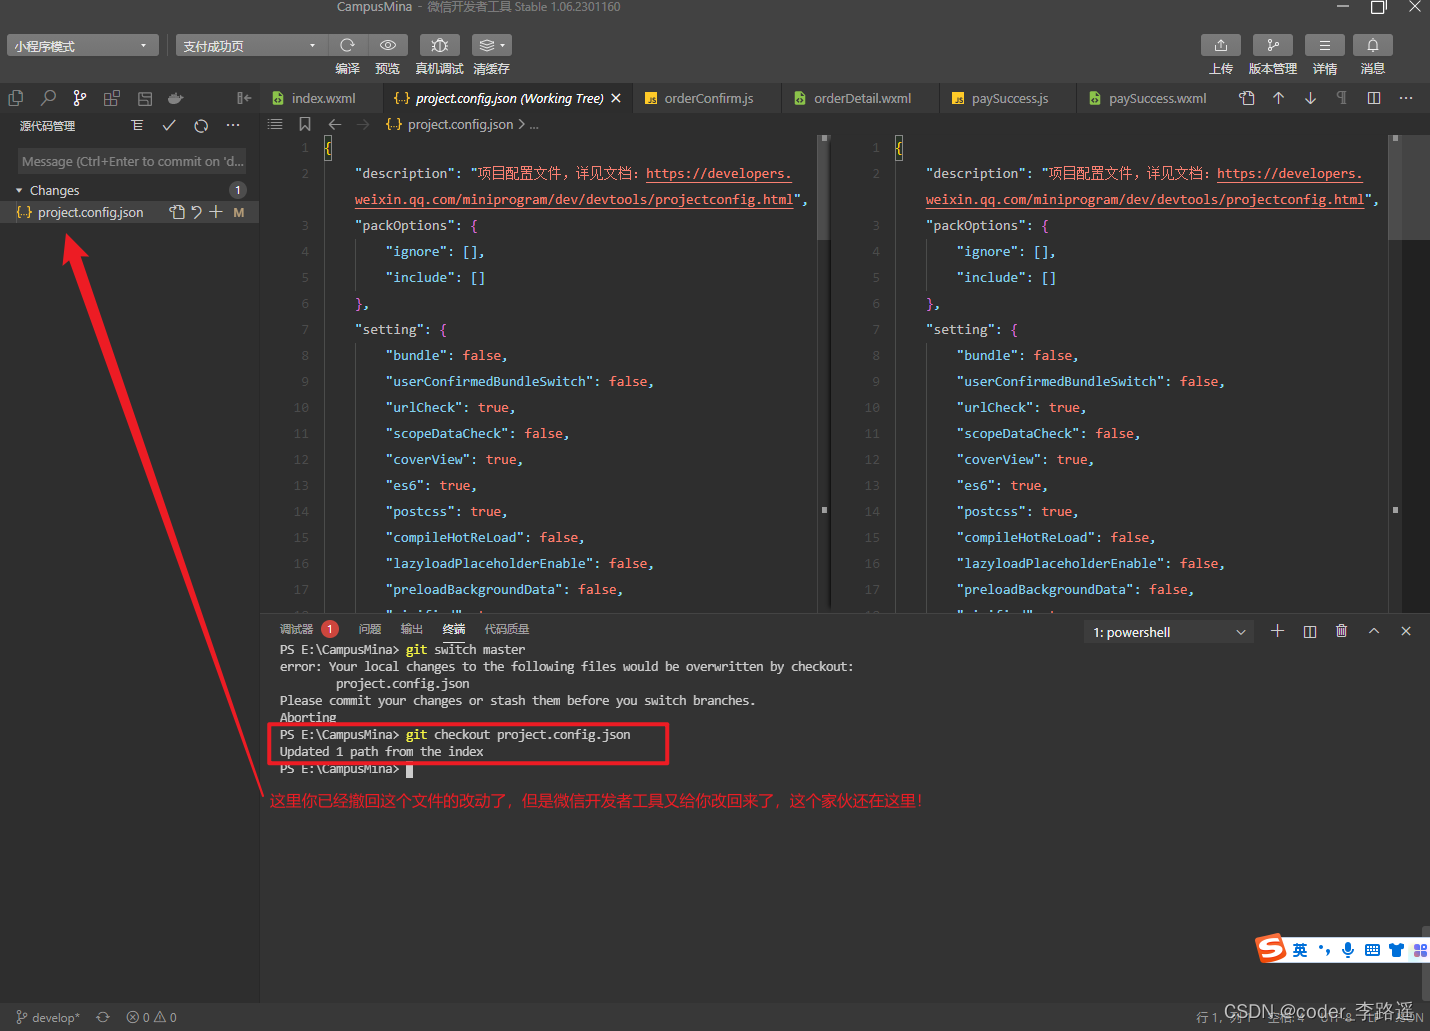The image size is (1430, 1031).
Task: Switch to orderDetail.wxml tab
Action: tap(862, 98)
